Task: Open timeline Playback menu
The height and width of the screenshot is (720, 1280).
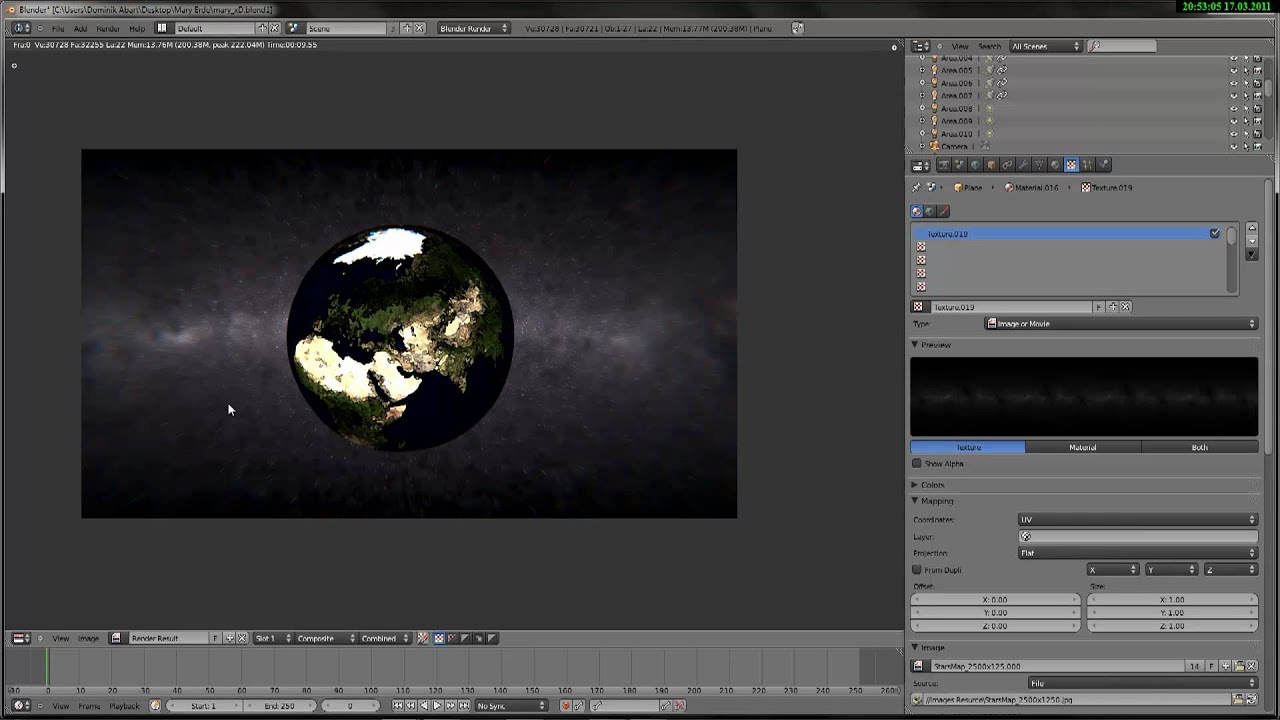Action: (124, 706)
